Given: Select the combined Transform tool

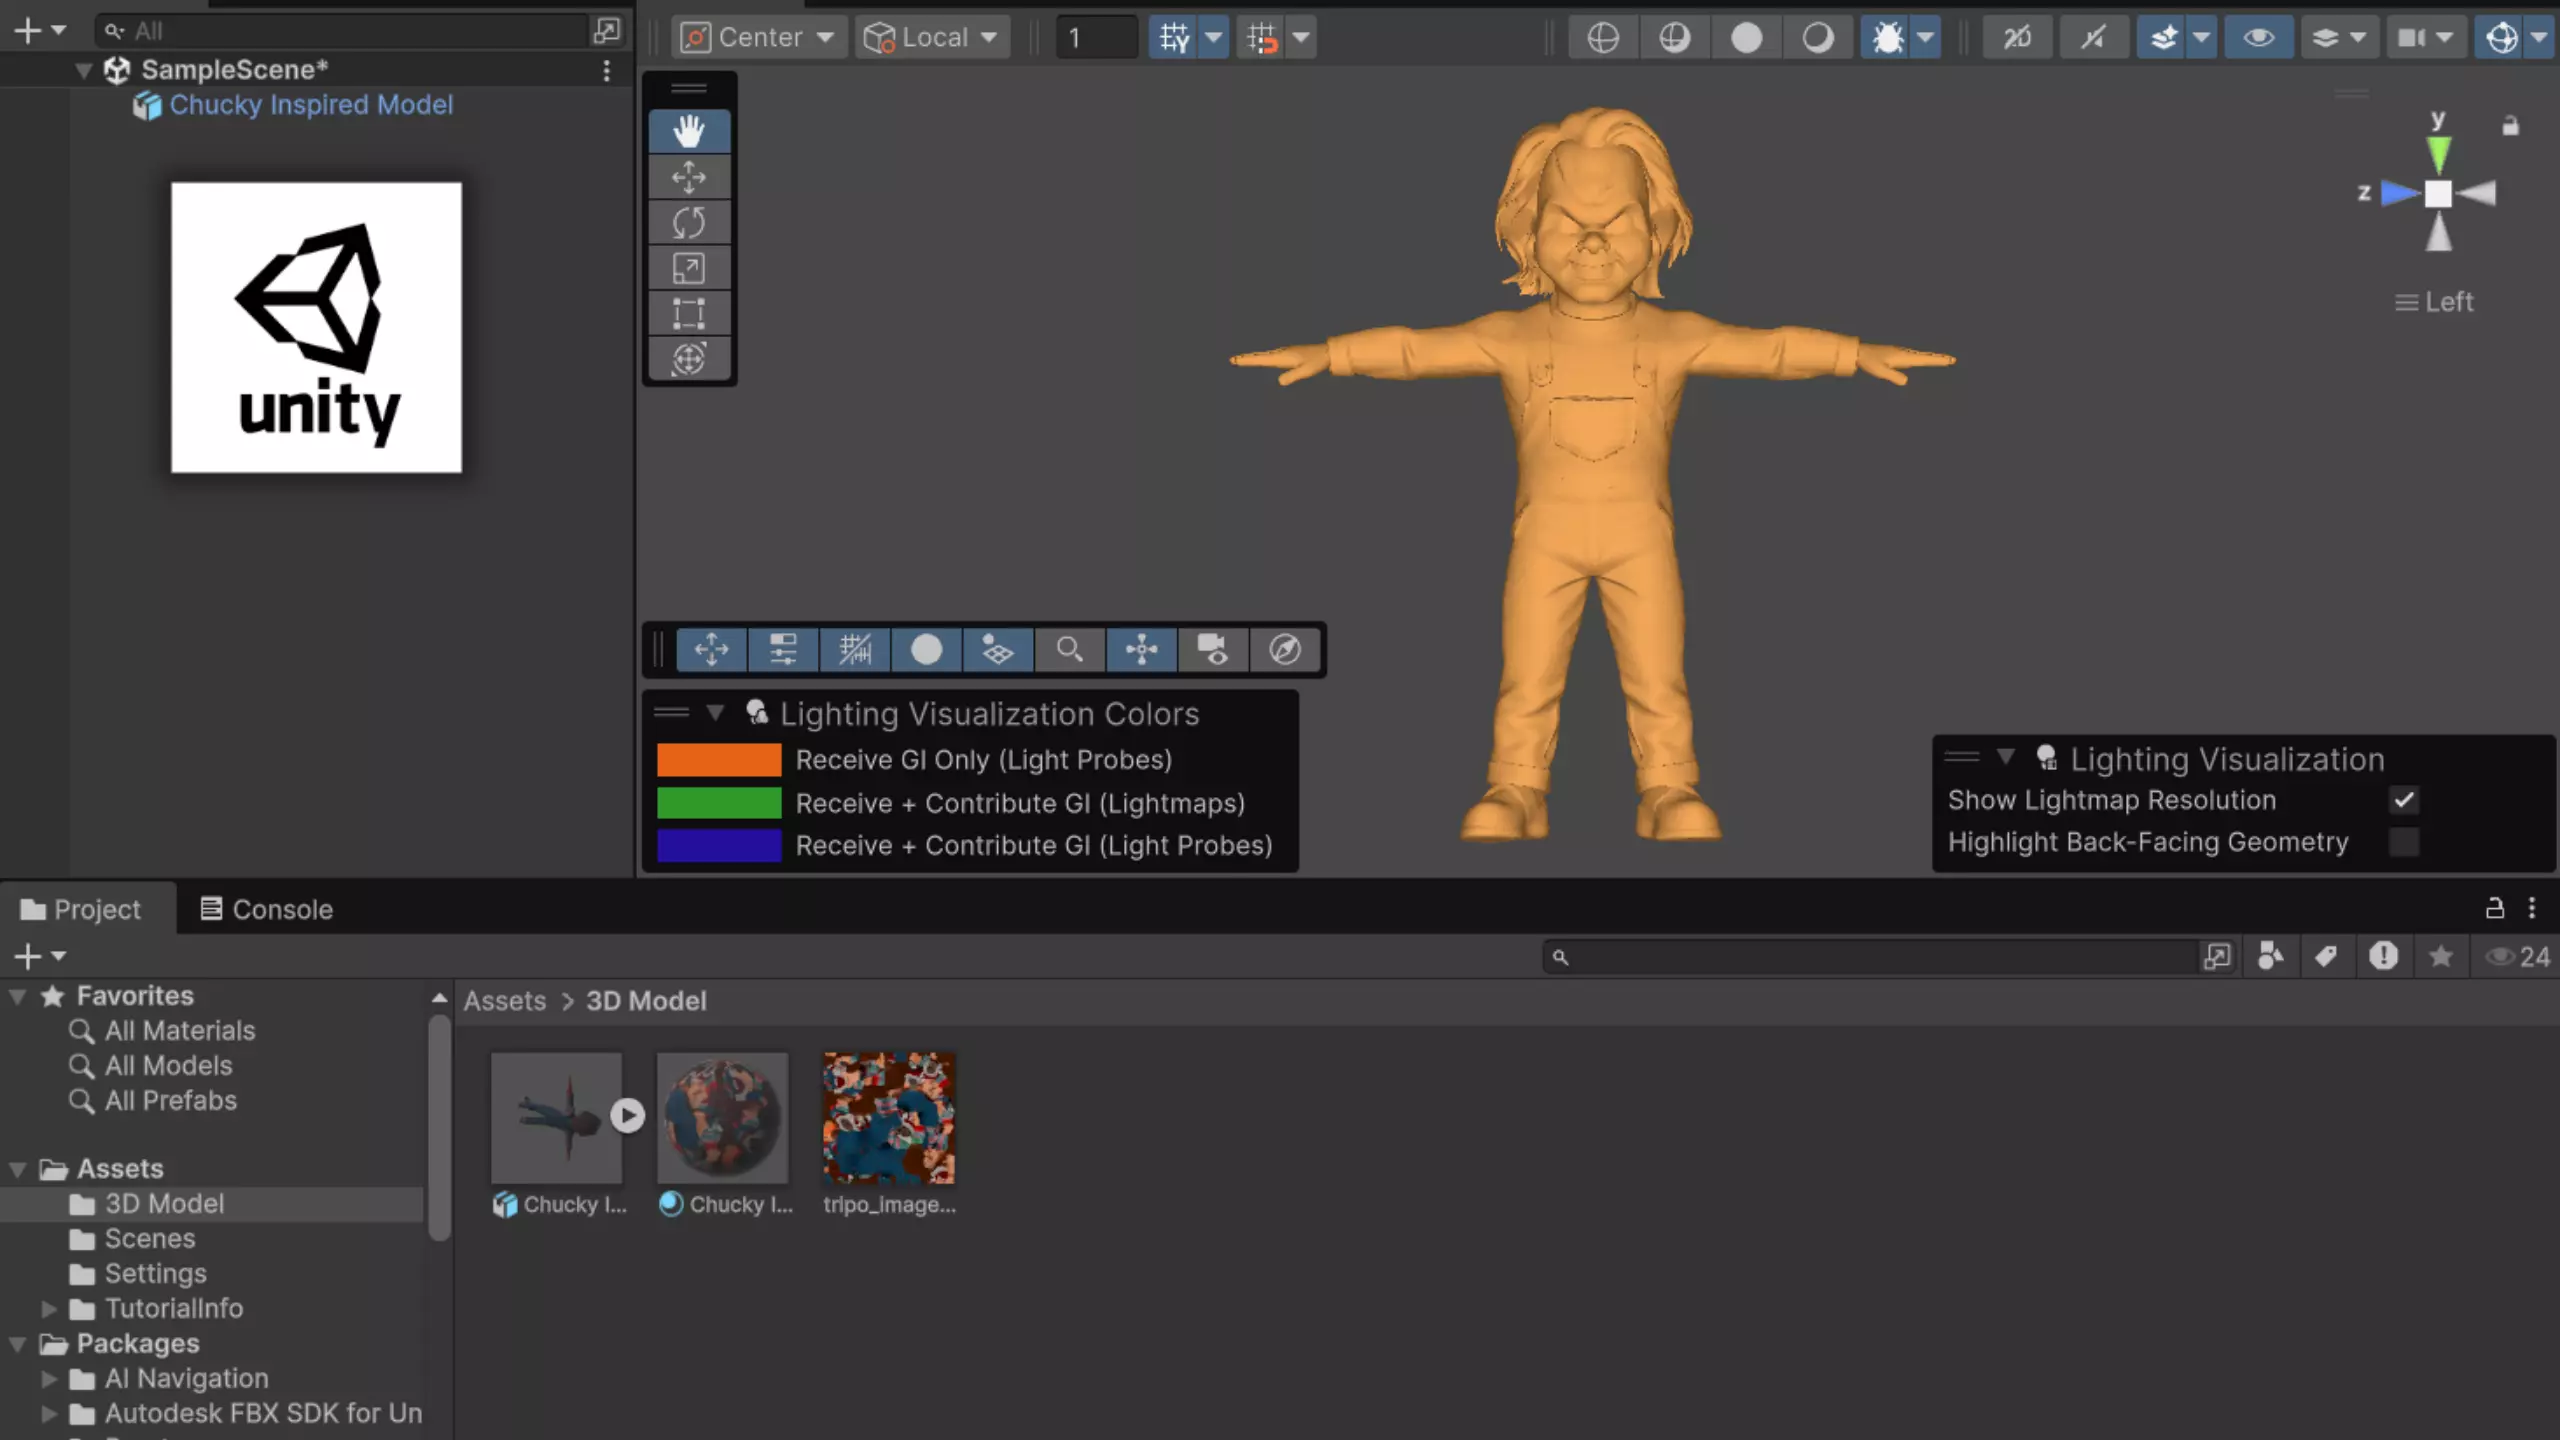Looking at the screenshot, I should point(689,359).
